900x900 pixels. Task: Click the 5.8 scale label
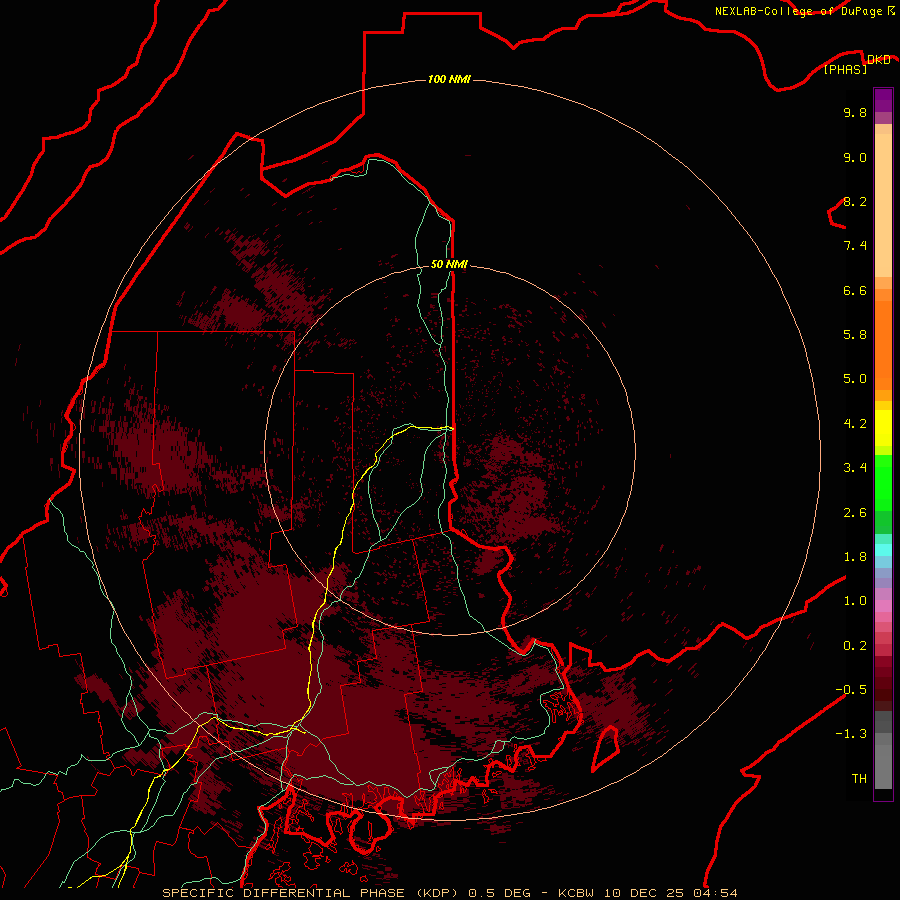click(855, 335)
